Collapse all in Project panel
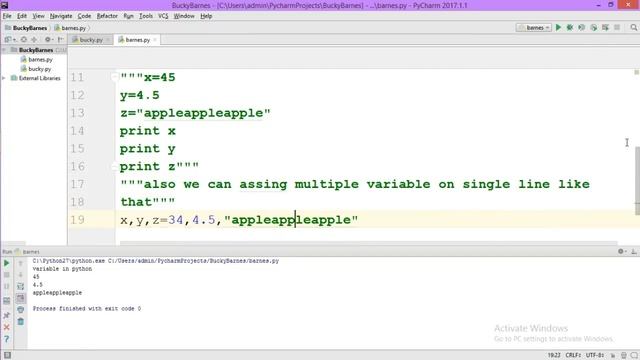The width and height of the screenshot is (640, 360). (x=34, y=40)
